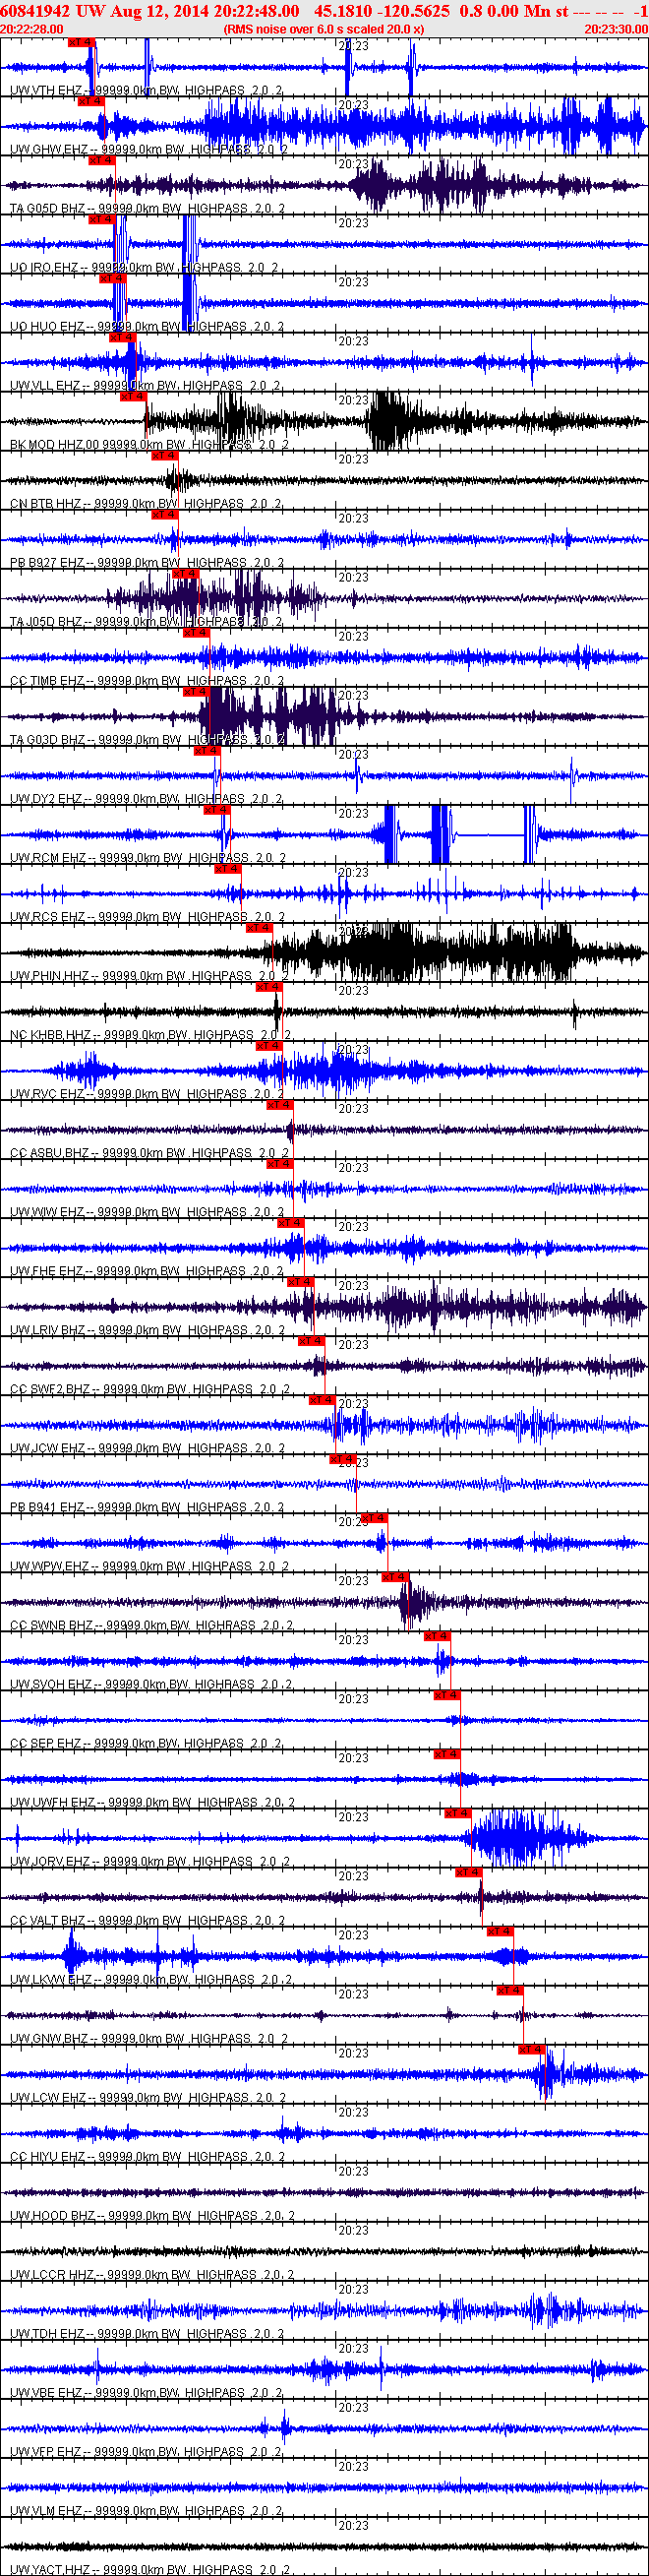Click the red pick flag on CN.BTB trace
Screen dimensions: 649x2576
tap(164, 455)
